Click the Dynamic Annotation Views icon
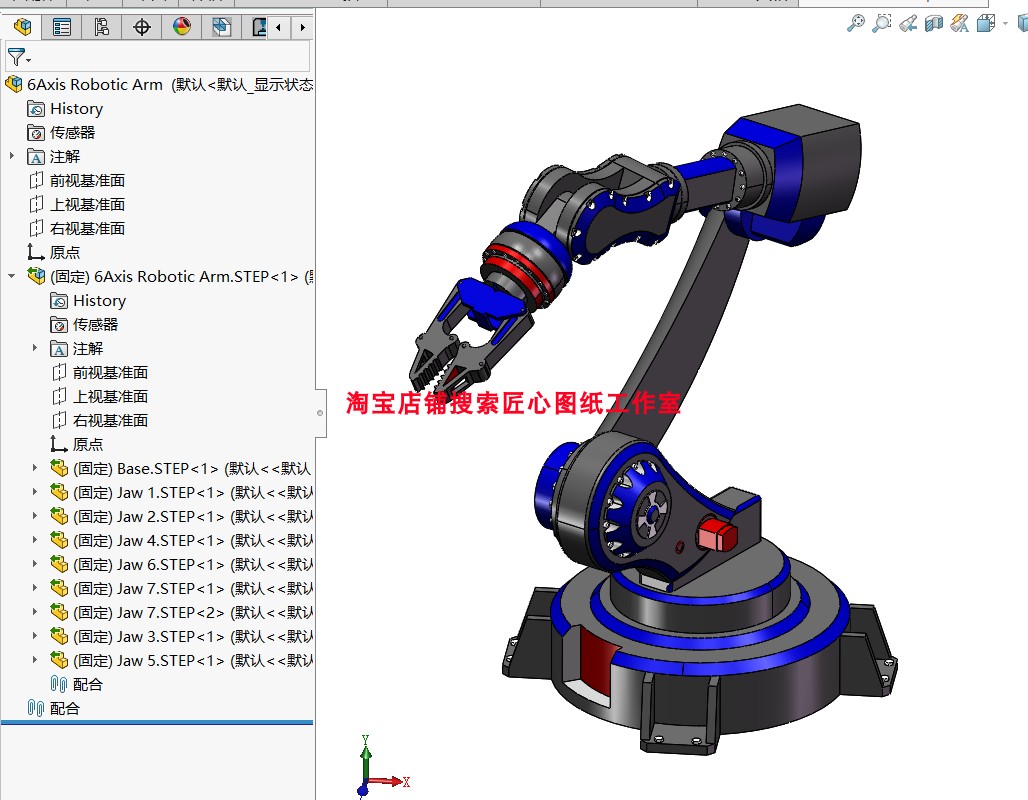This screenshot has height=800, width=1028. [x=960, y=24]
